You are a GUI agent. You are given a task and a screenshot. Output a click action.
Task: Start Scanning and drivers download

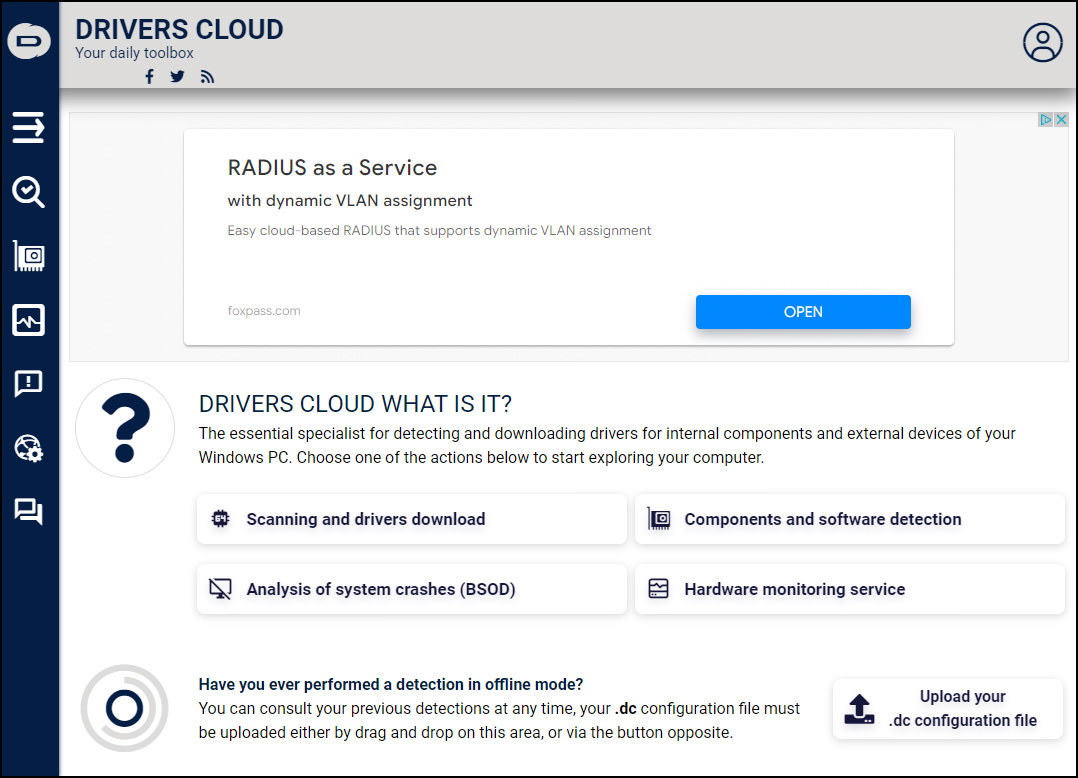[x=411, y=519]
